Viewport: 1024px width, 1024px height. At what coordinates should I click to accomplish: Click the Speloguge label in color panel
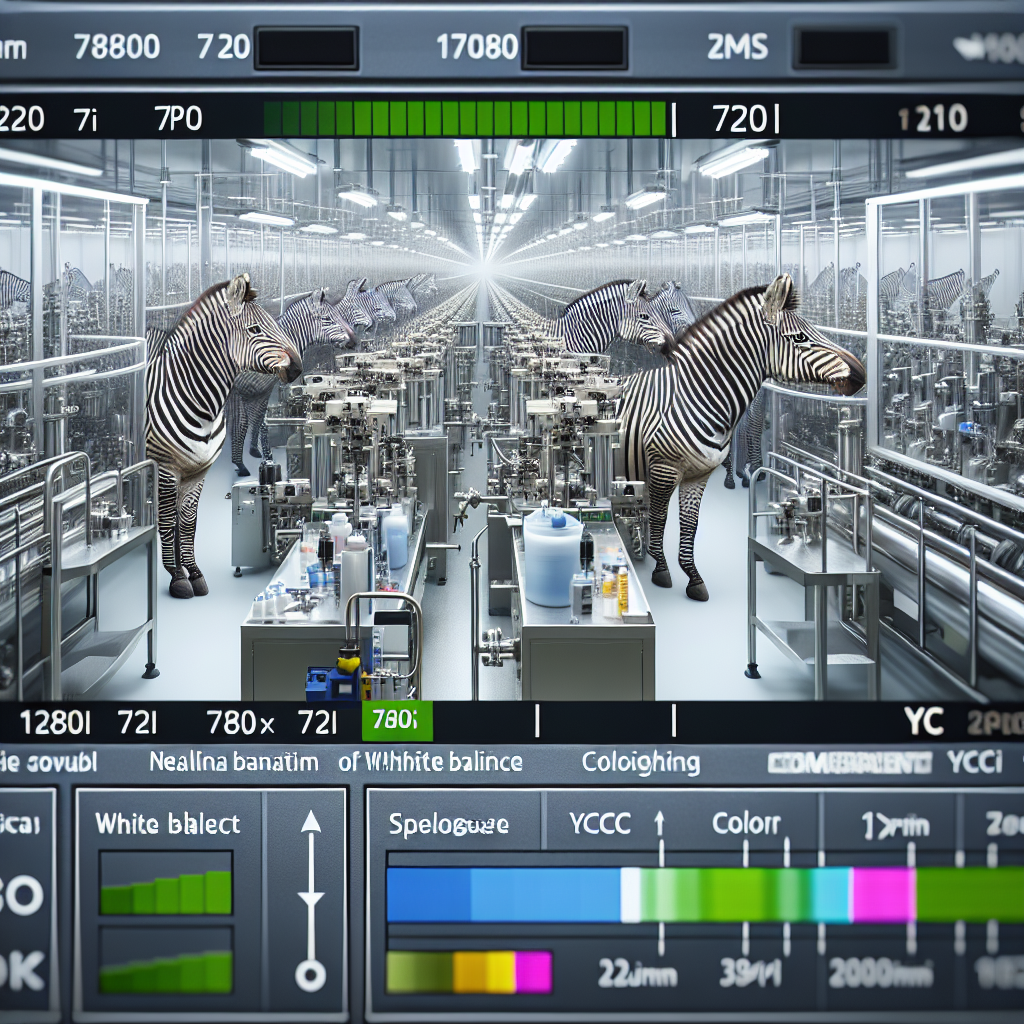coord(448,825)
